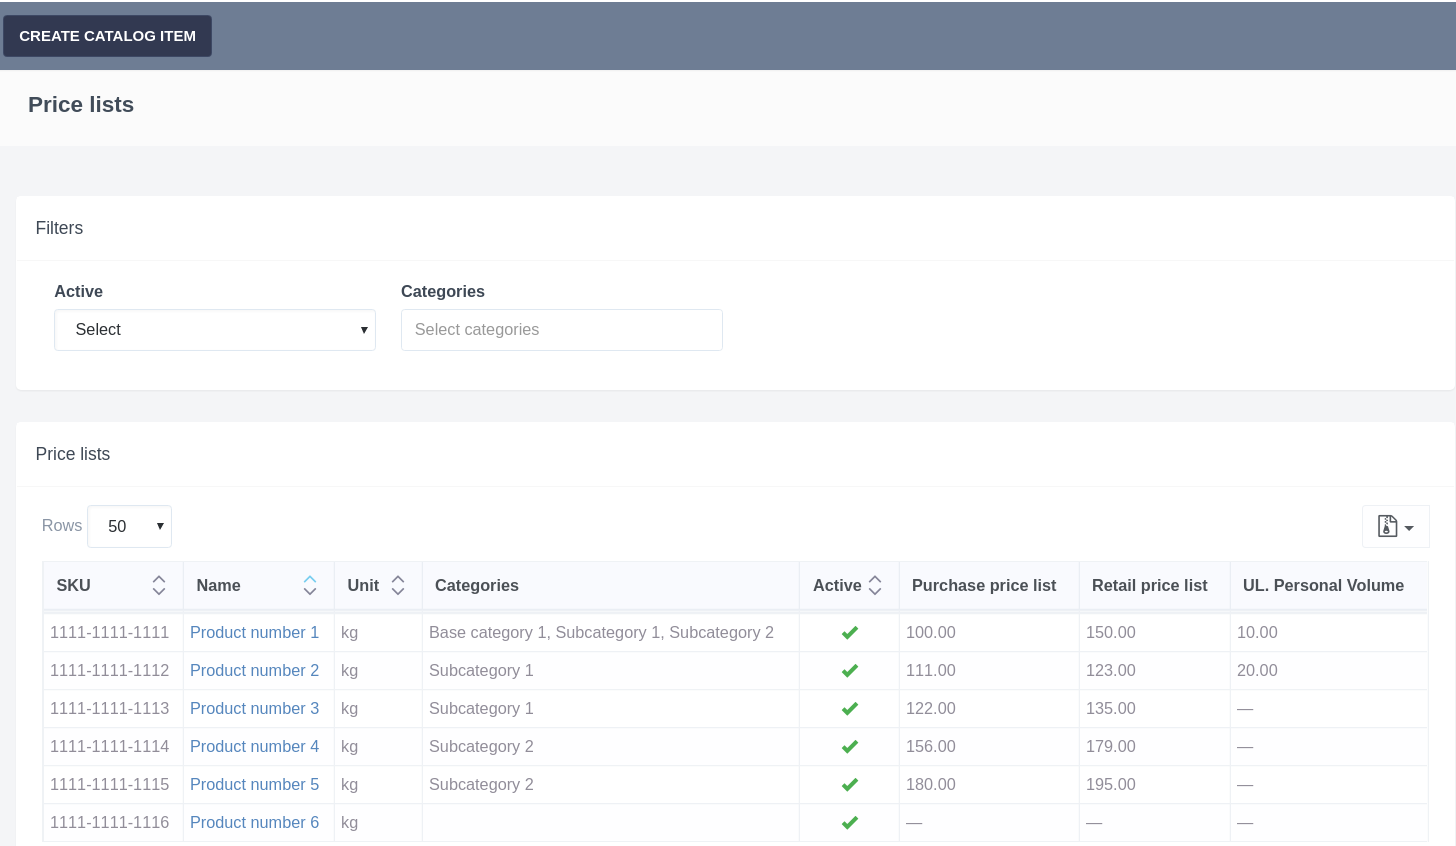1456x846 pixels.
Task: Click the active checkmark for Product number 3
Action: (849, 709)
